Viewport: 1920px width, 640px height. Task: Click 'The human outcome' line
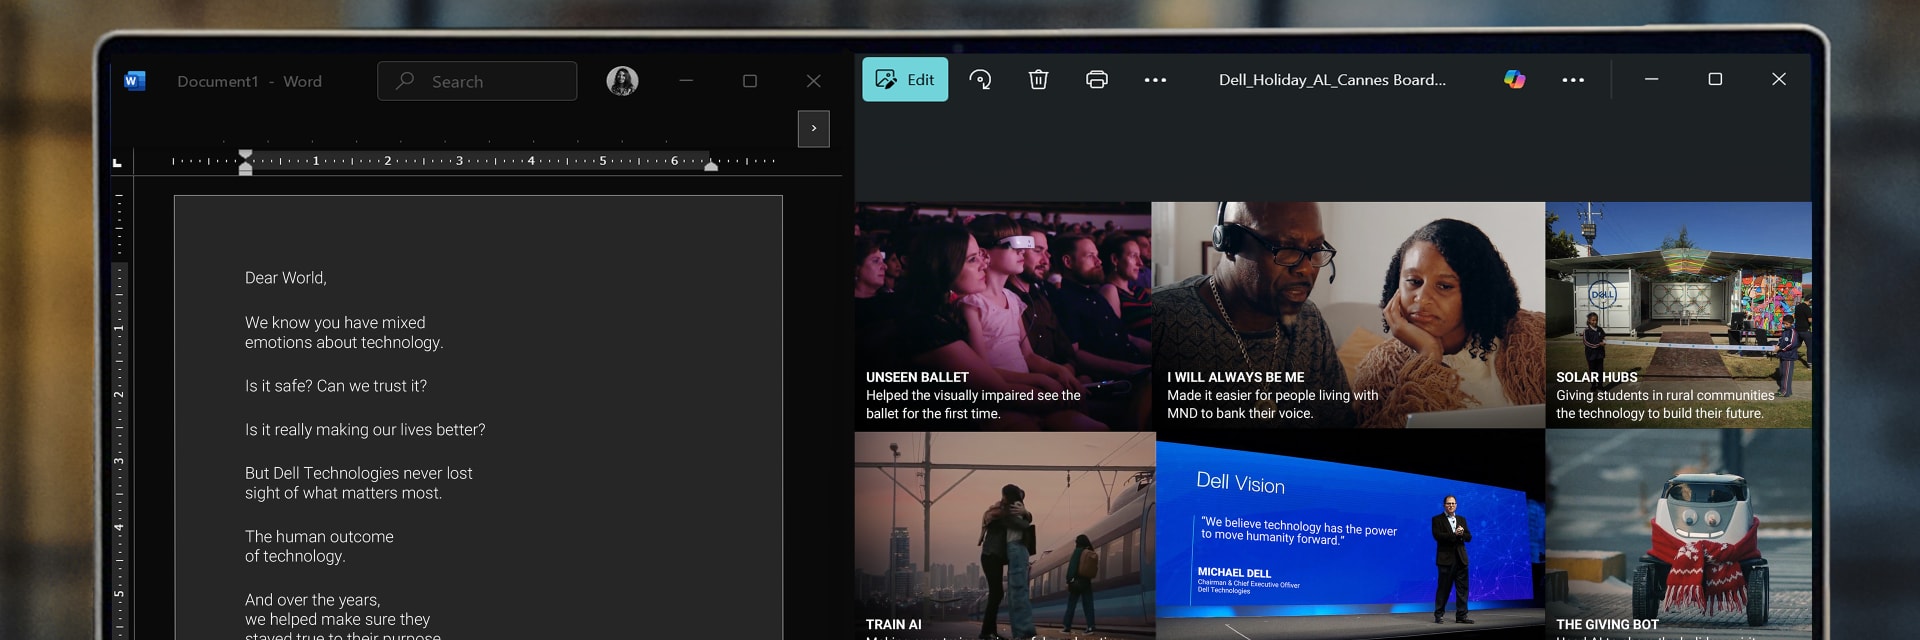coord(319,537)
